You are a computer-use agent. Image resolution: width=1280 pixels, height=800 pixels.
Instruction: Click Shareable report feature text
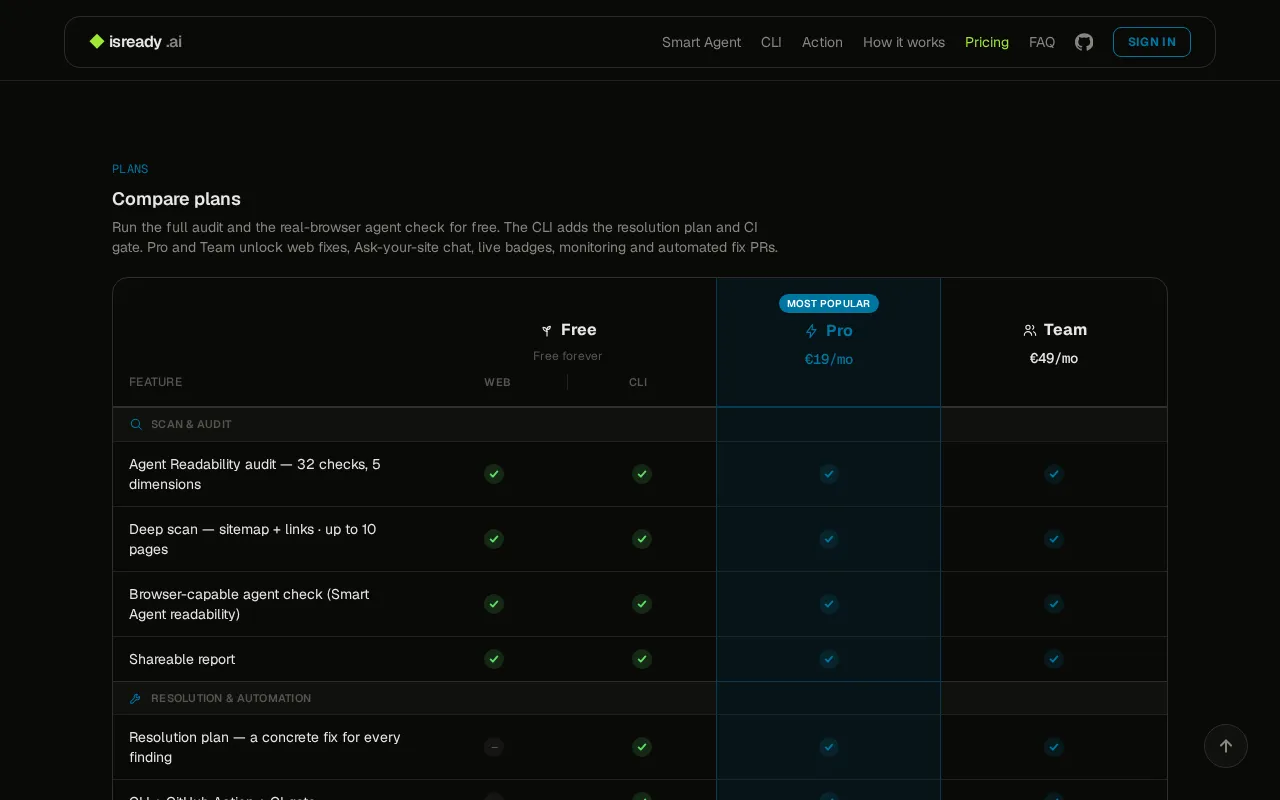point(182,659)
